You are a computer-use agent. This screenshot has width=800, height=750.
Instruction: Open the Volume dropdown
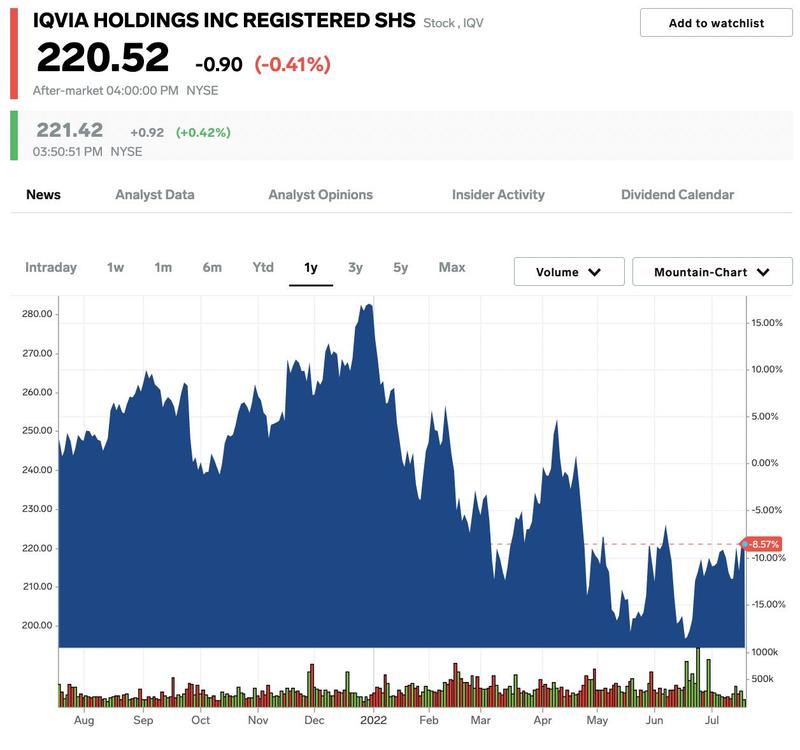569,271
